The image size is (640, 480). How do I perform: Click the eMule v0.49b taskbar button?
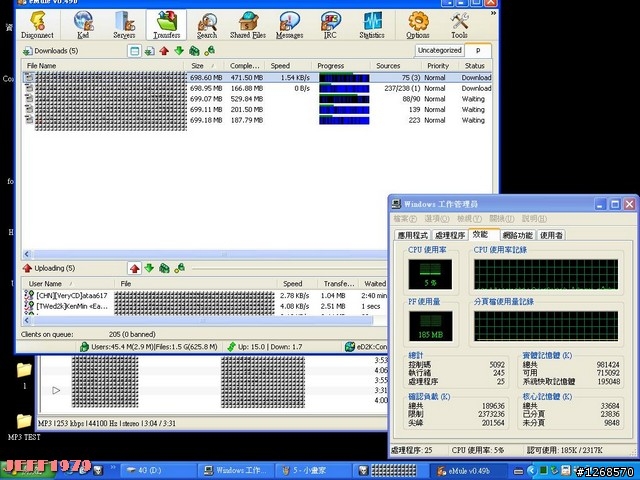[469, 471]
